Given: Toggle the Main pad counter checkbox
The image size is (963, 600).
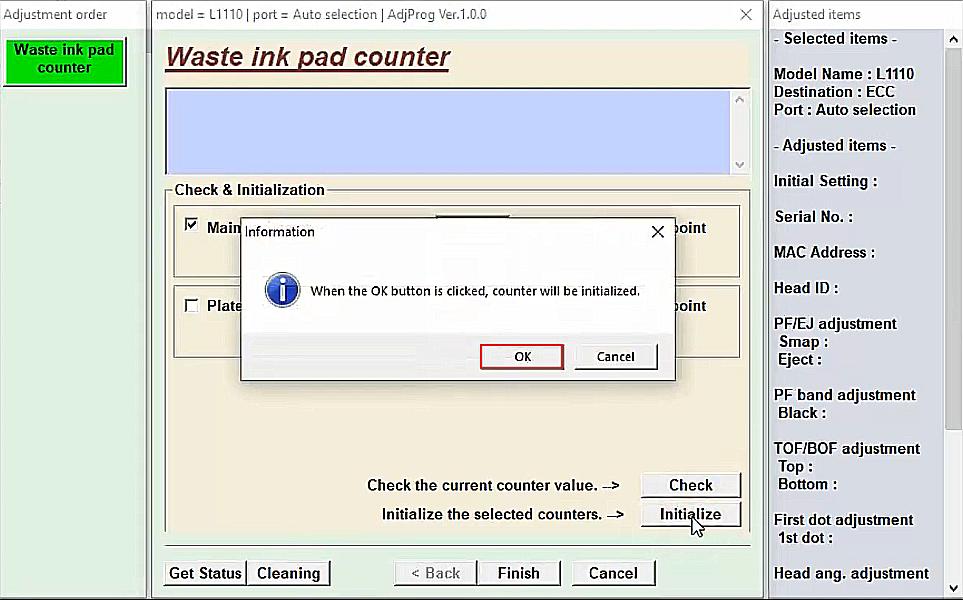Looking at the screenshot, I should (x=192, y=226).
